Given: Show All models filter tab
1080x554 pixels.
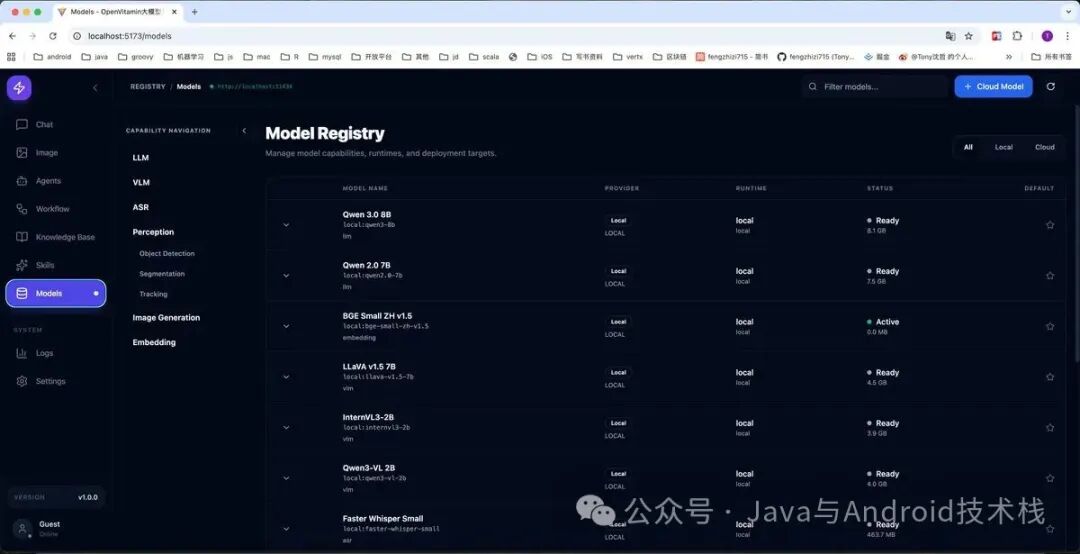Looking at the screenshot, I should coord(968,147).
